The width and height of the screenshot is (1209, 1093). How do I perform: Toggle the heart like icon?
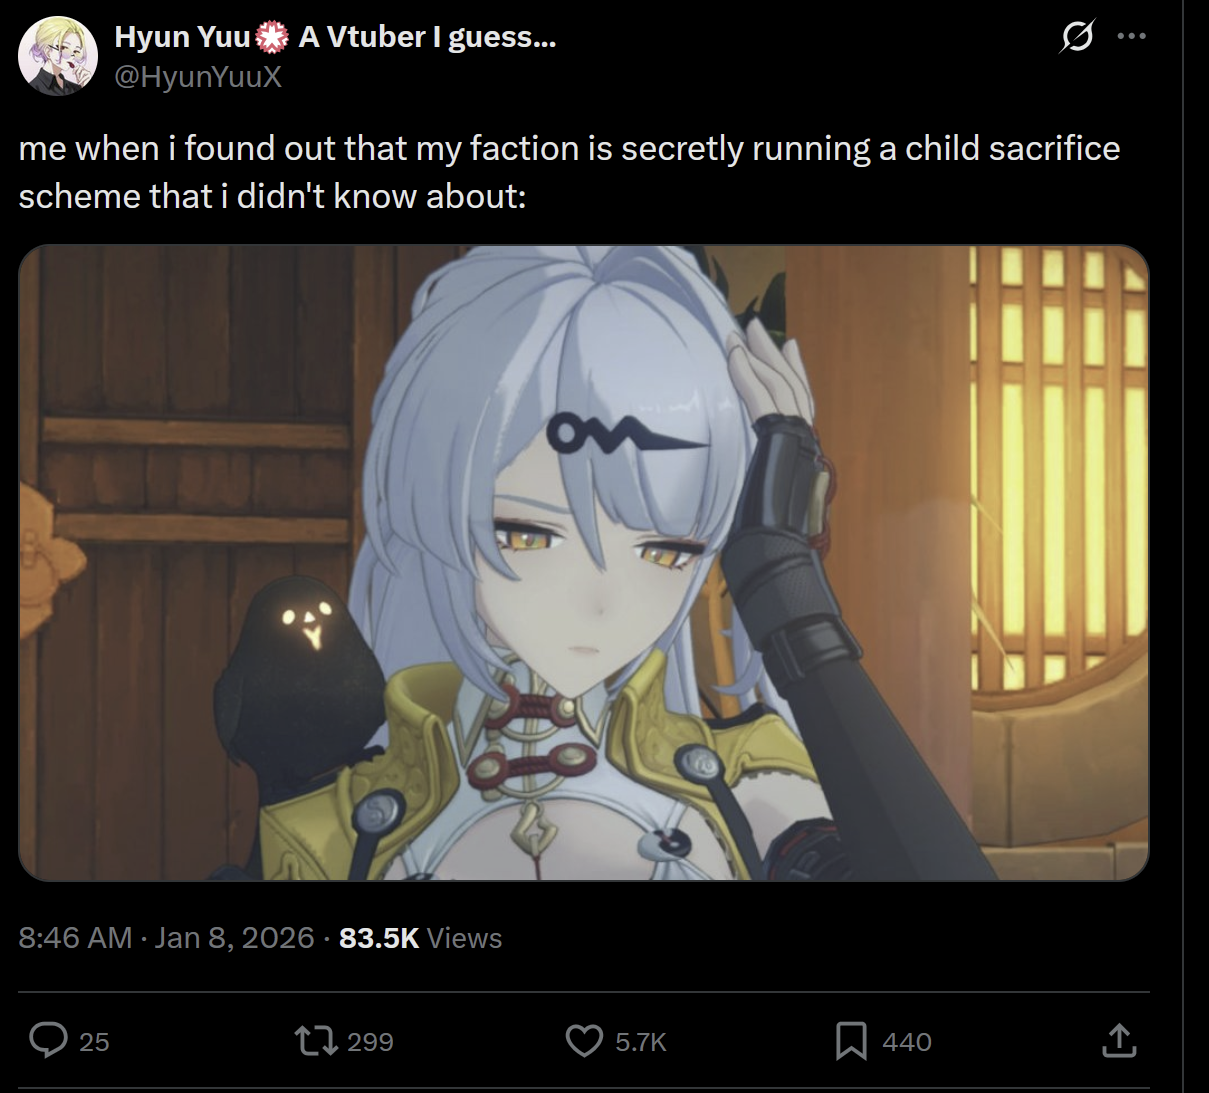tap(585, 1041)
